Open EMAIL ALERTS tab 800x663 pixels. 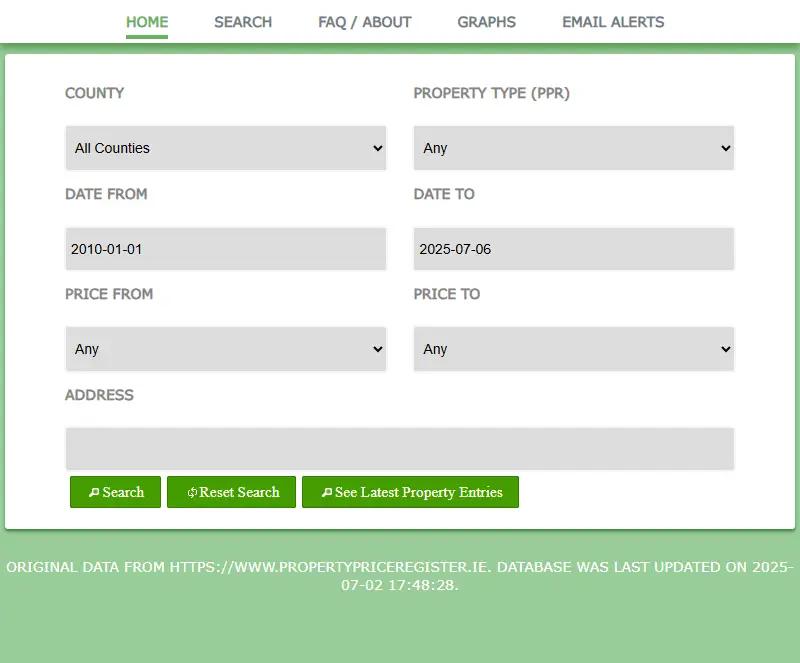[613, 22]
